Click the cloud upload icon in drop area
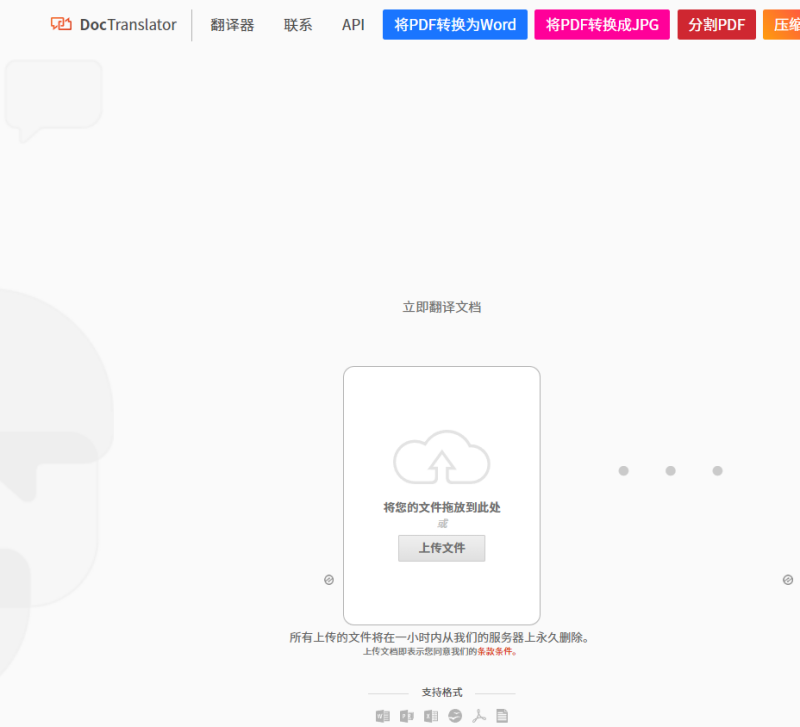 pyautogui.click(x=441, y=455)
